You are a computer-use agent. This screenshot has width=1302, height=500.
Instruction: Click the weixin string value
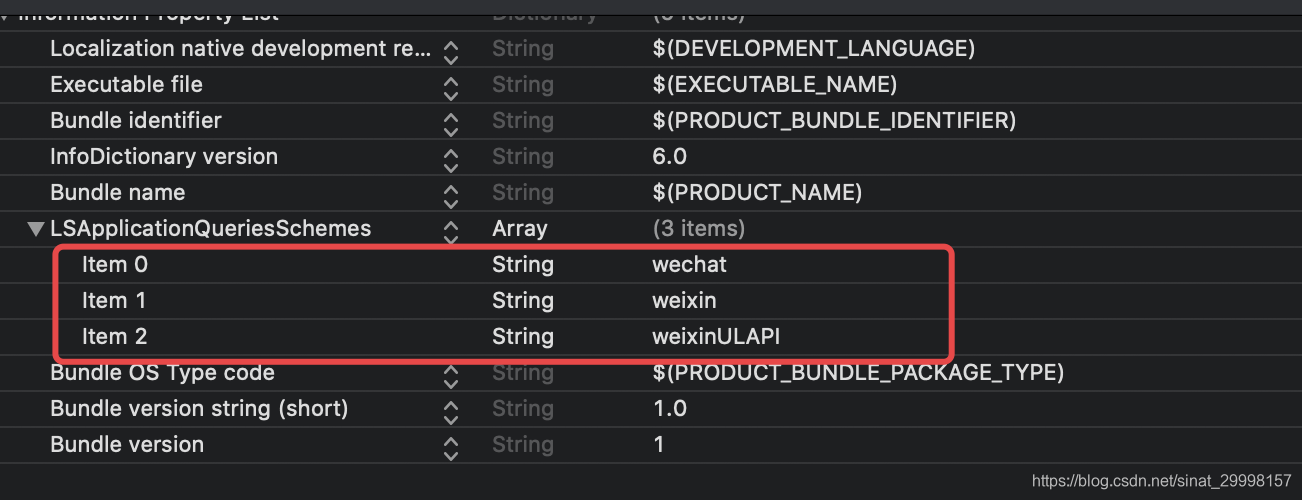[x=684, y=301]
